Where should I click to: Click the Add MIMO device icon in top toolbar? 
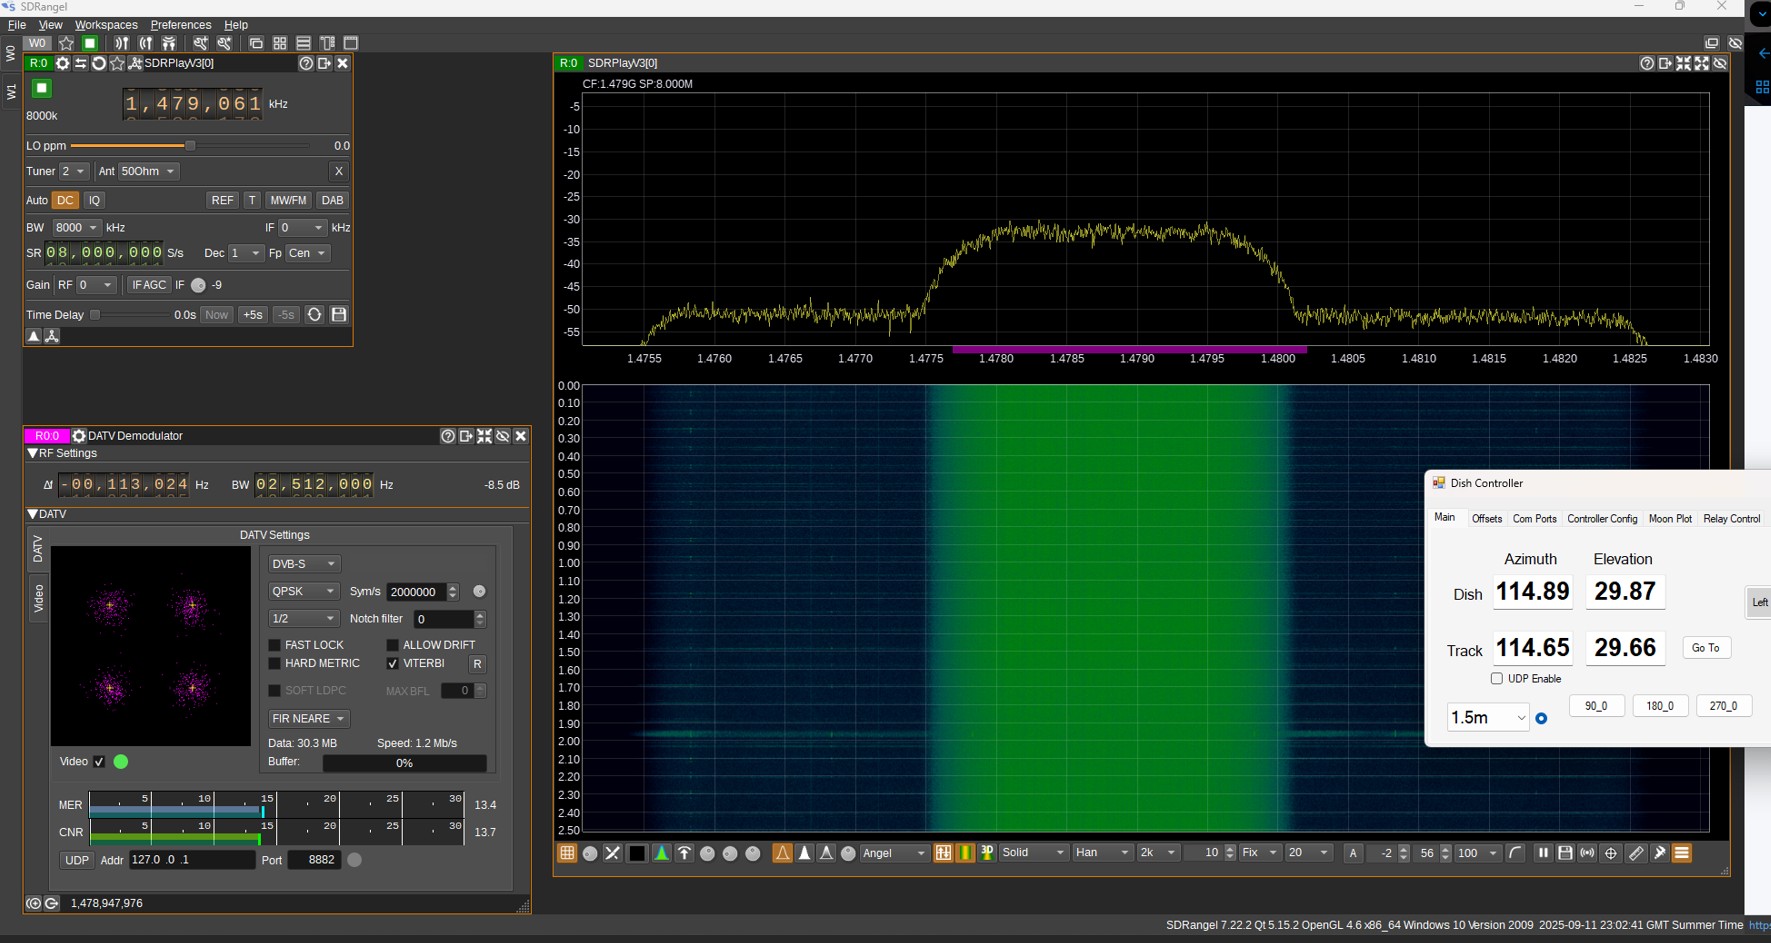(x=169, y=43)
